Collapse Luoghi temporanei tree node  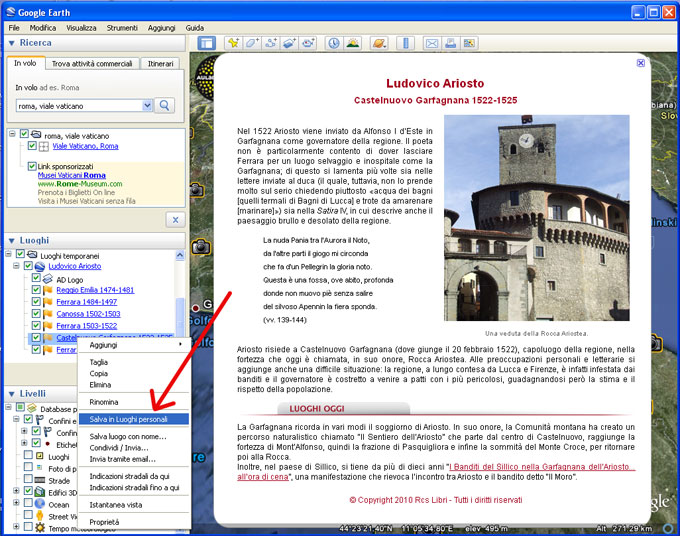click(8, 254)
